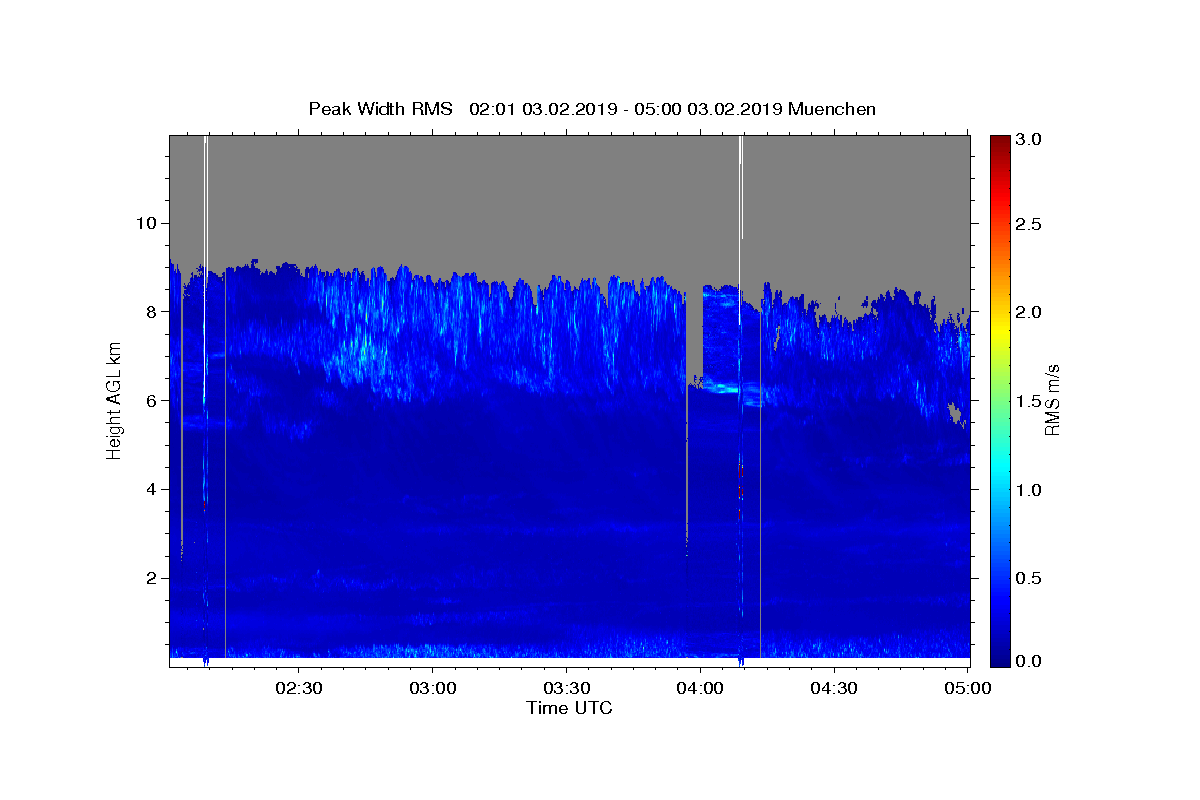Click the 0.5 colorbar tick label
The height and width of the screenshot is (800, 1200).
pyautogui.click(x=1030, y=578)
